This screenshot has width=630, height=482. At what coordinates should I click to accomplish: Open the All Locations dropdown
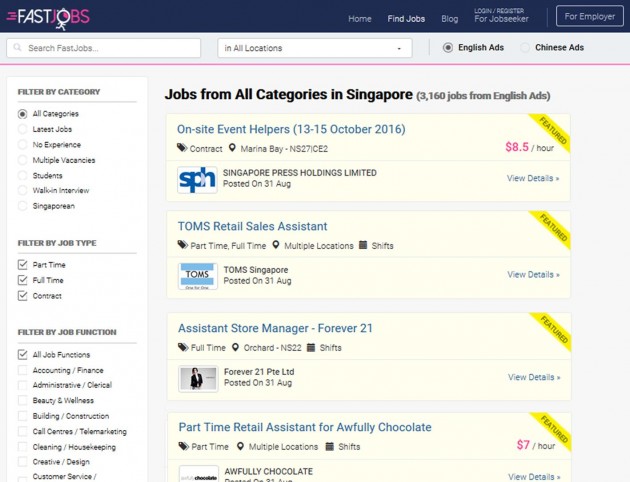[x=314, y=48]
